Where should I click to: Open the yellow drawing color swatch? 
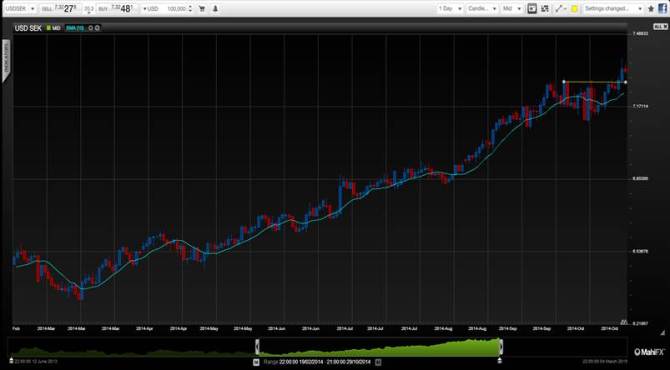point(574,9)
